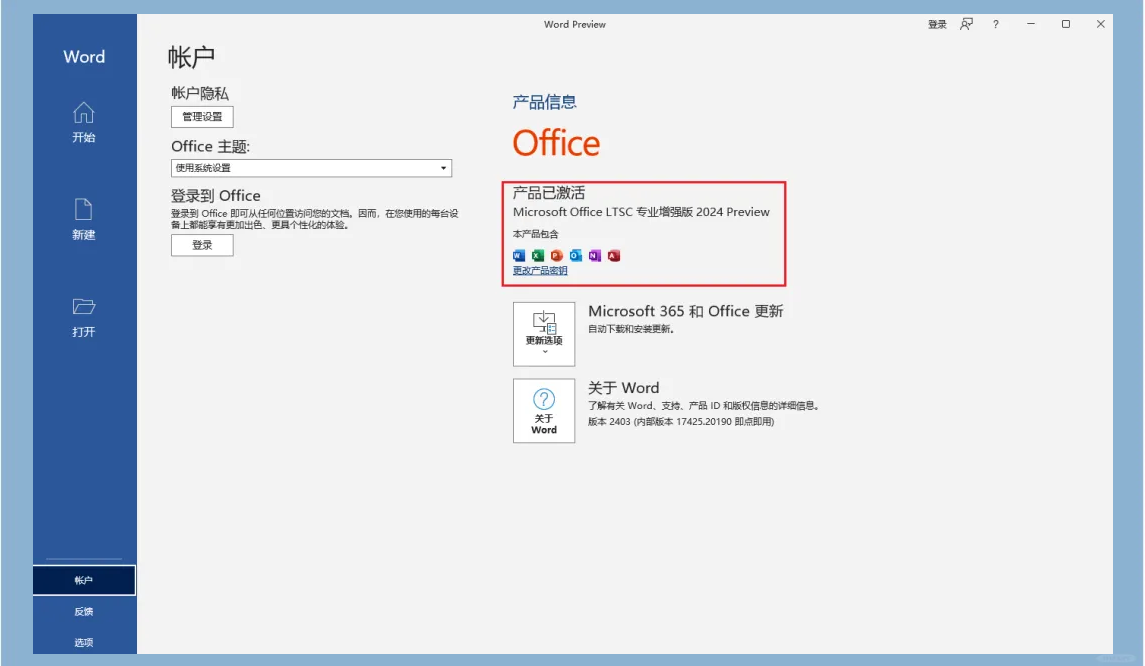The image size is (1145, 666).
Task: Close the Word Preview window
Action: coord(1100,24)
